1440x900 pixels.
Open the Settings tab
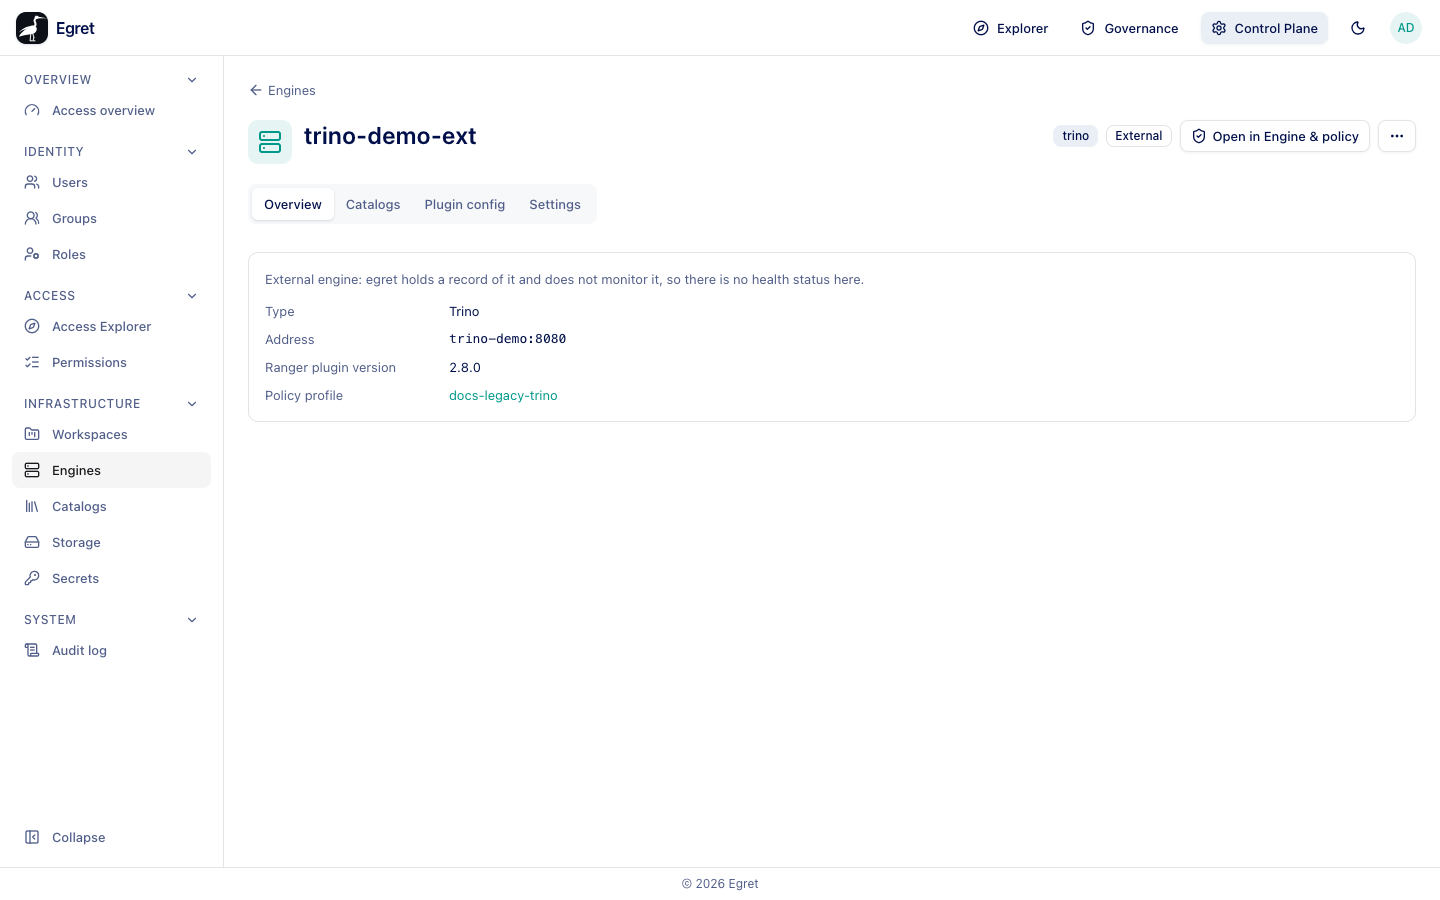coord(555,204)
